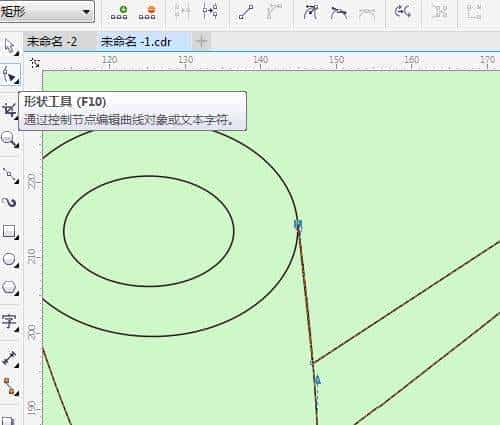500x425 pixels.
Task: Open a new document with plus tab
Action: point(201,42)
